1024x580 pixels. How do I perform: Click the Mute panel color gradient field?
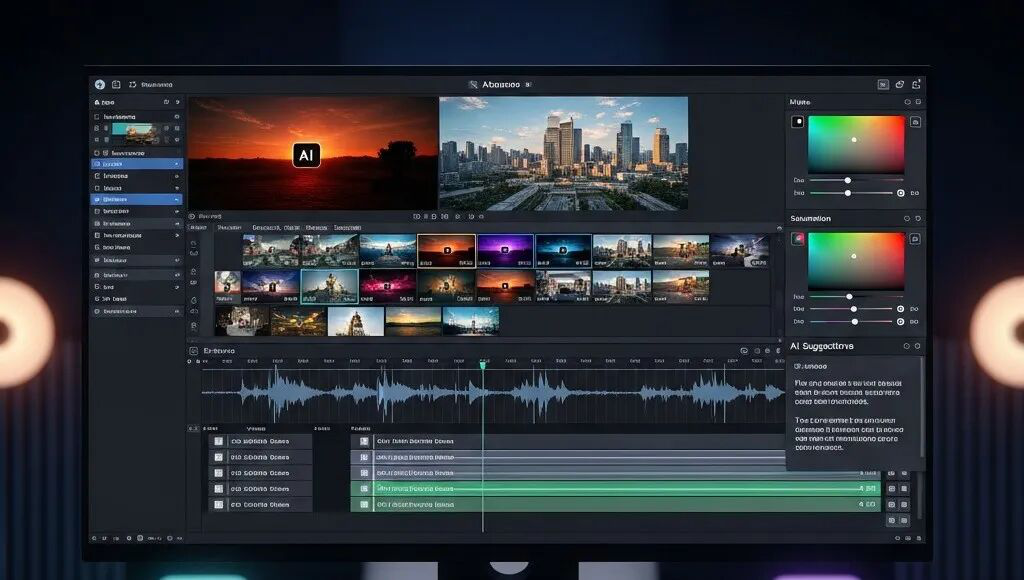(856, 144)
